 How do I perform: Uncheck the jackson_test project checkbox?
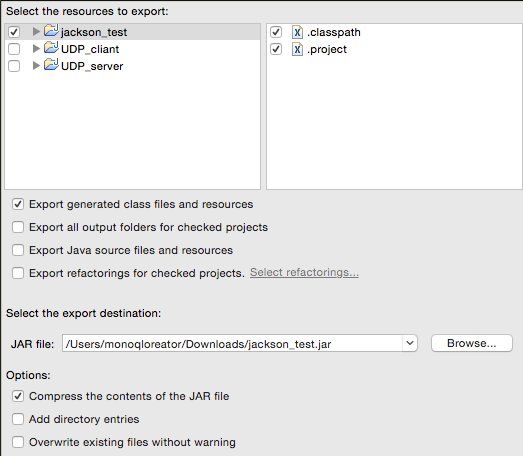(14, 32)
